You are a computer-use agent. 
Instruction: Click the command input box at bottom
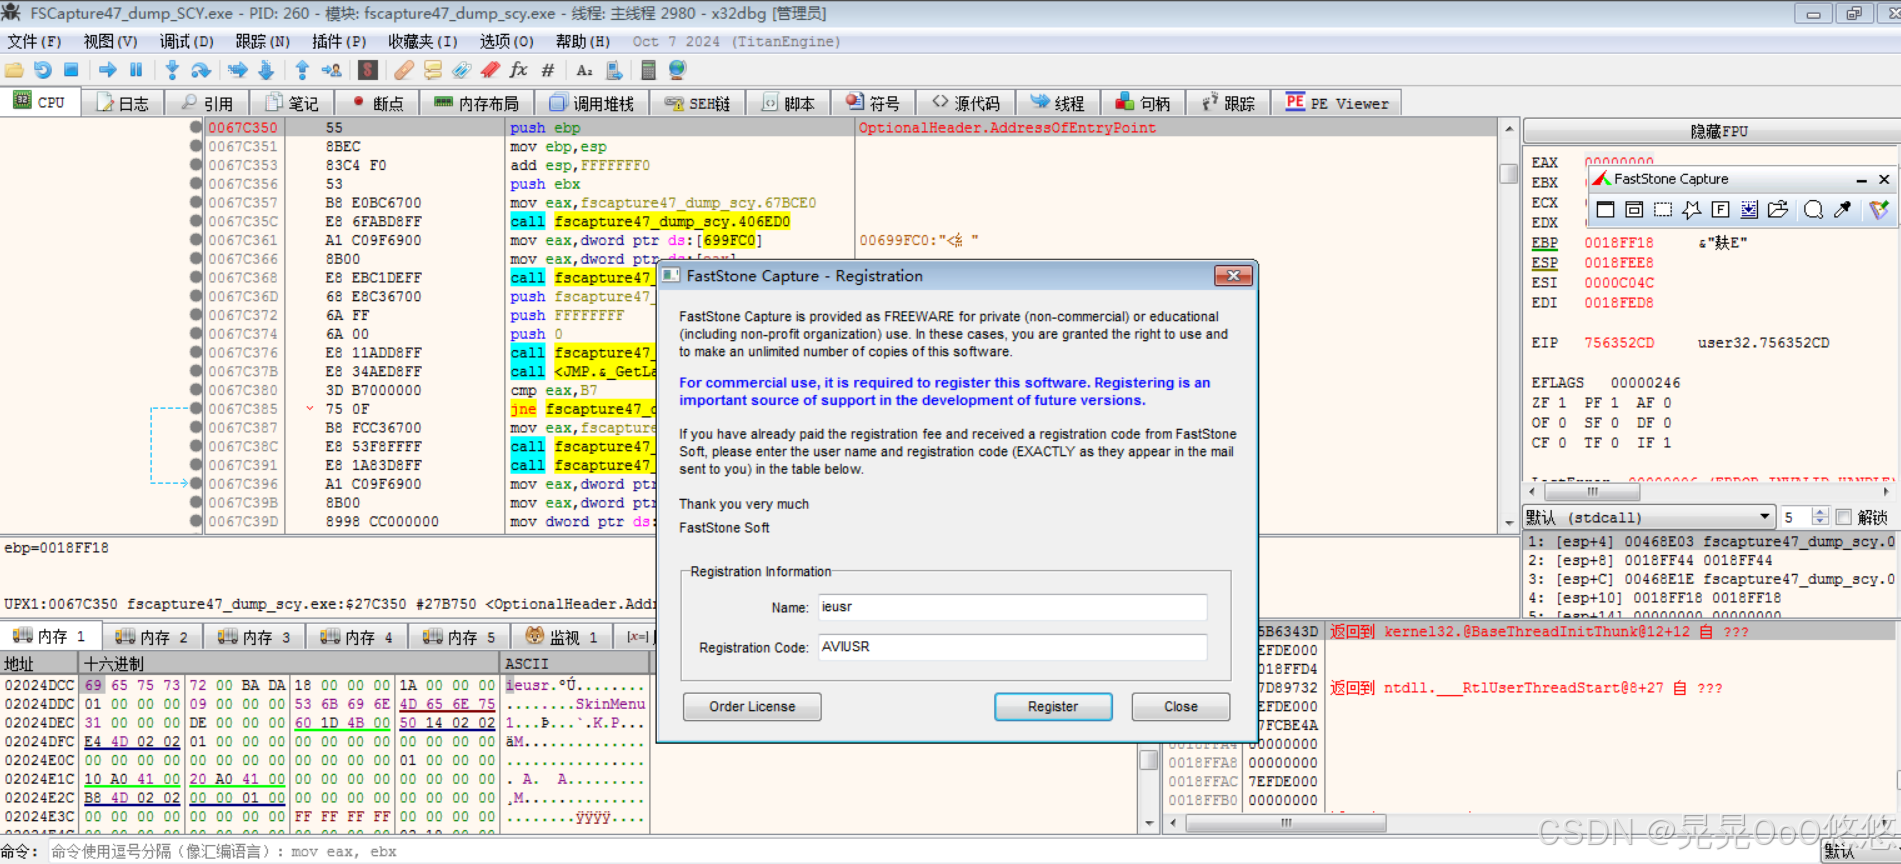930,851
